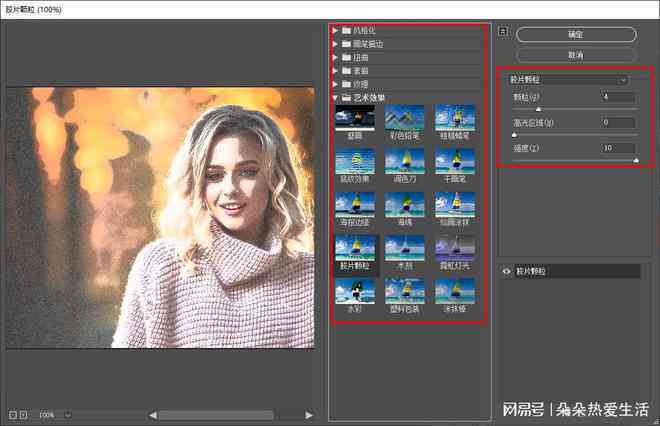Expand the 风格化 filter folder
Image resolution: width=660 pixels, height=426 pixels.
click(x=335, y=30)
